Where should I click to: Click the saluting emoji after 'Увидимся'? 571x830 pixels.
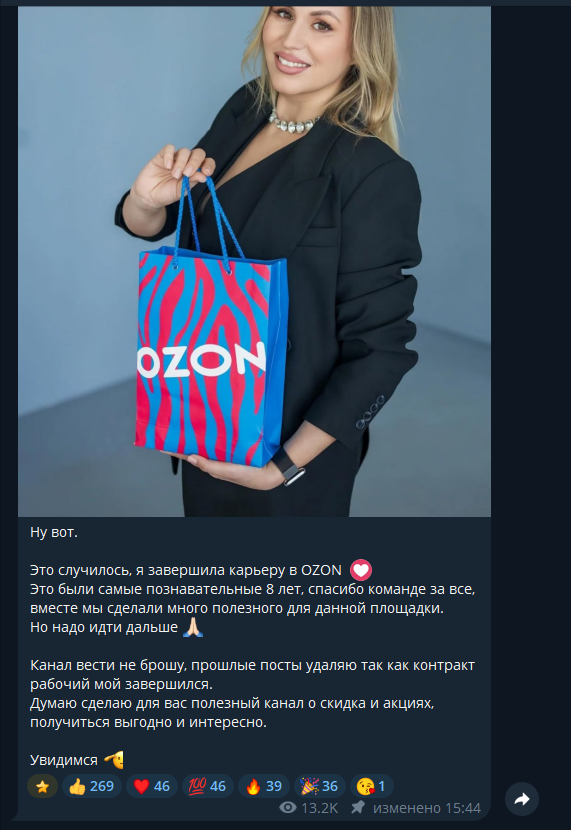click(x=114, y=760)
